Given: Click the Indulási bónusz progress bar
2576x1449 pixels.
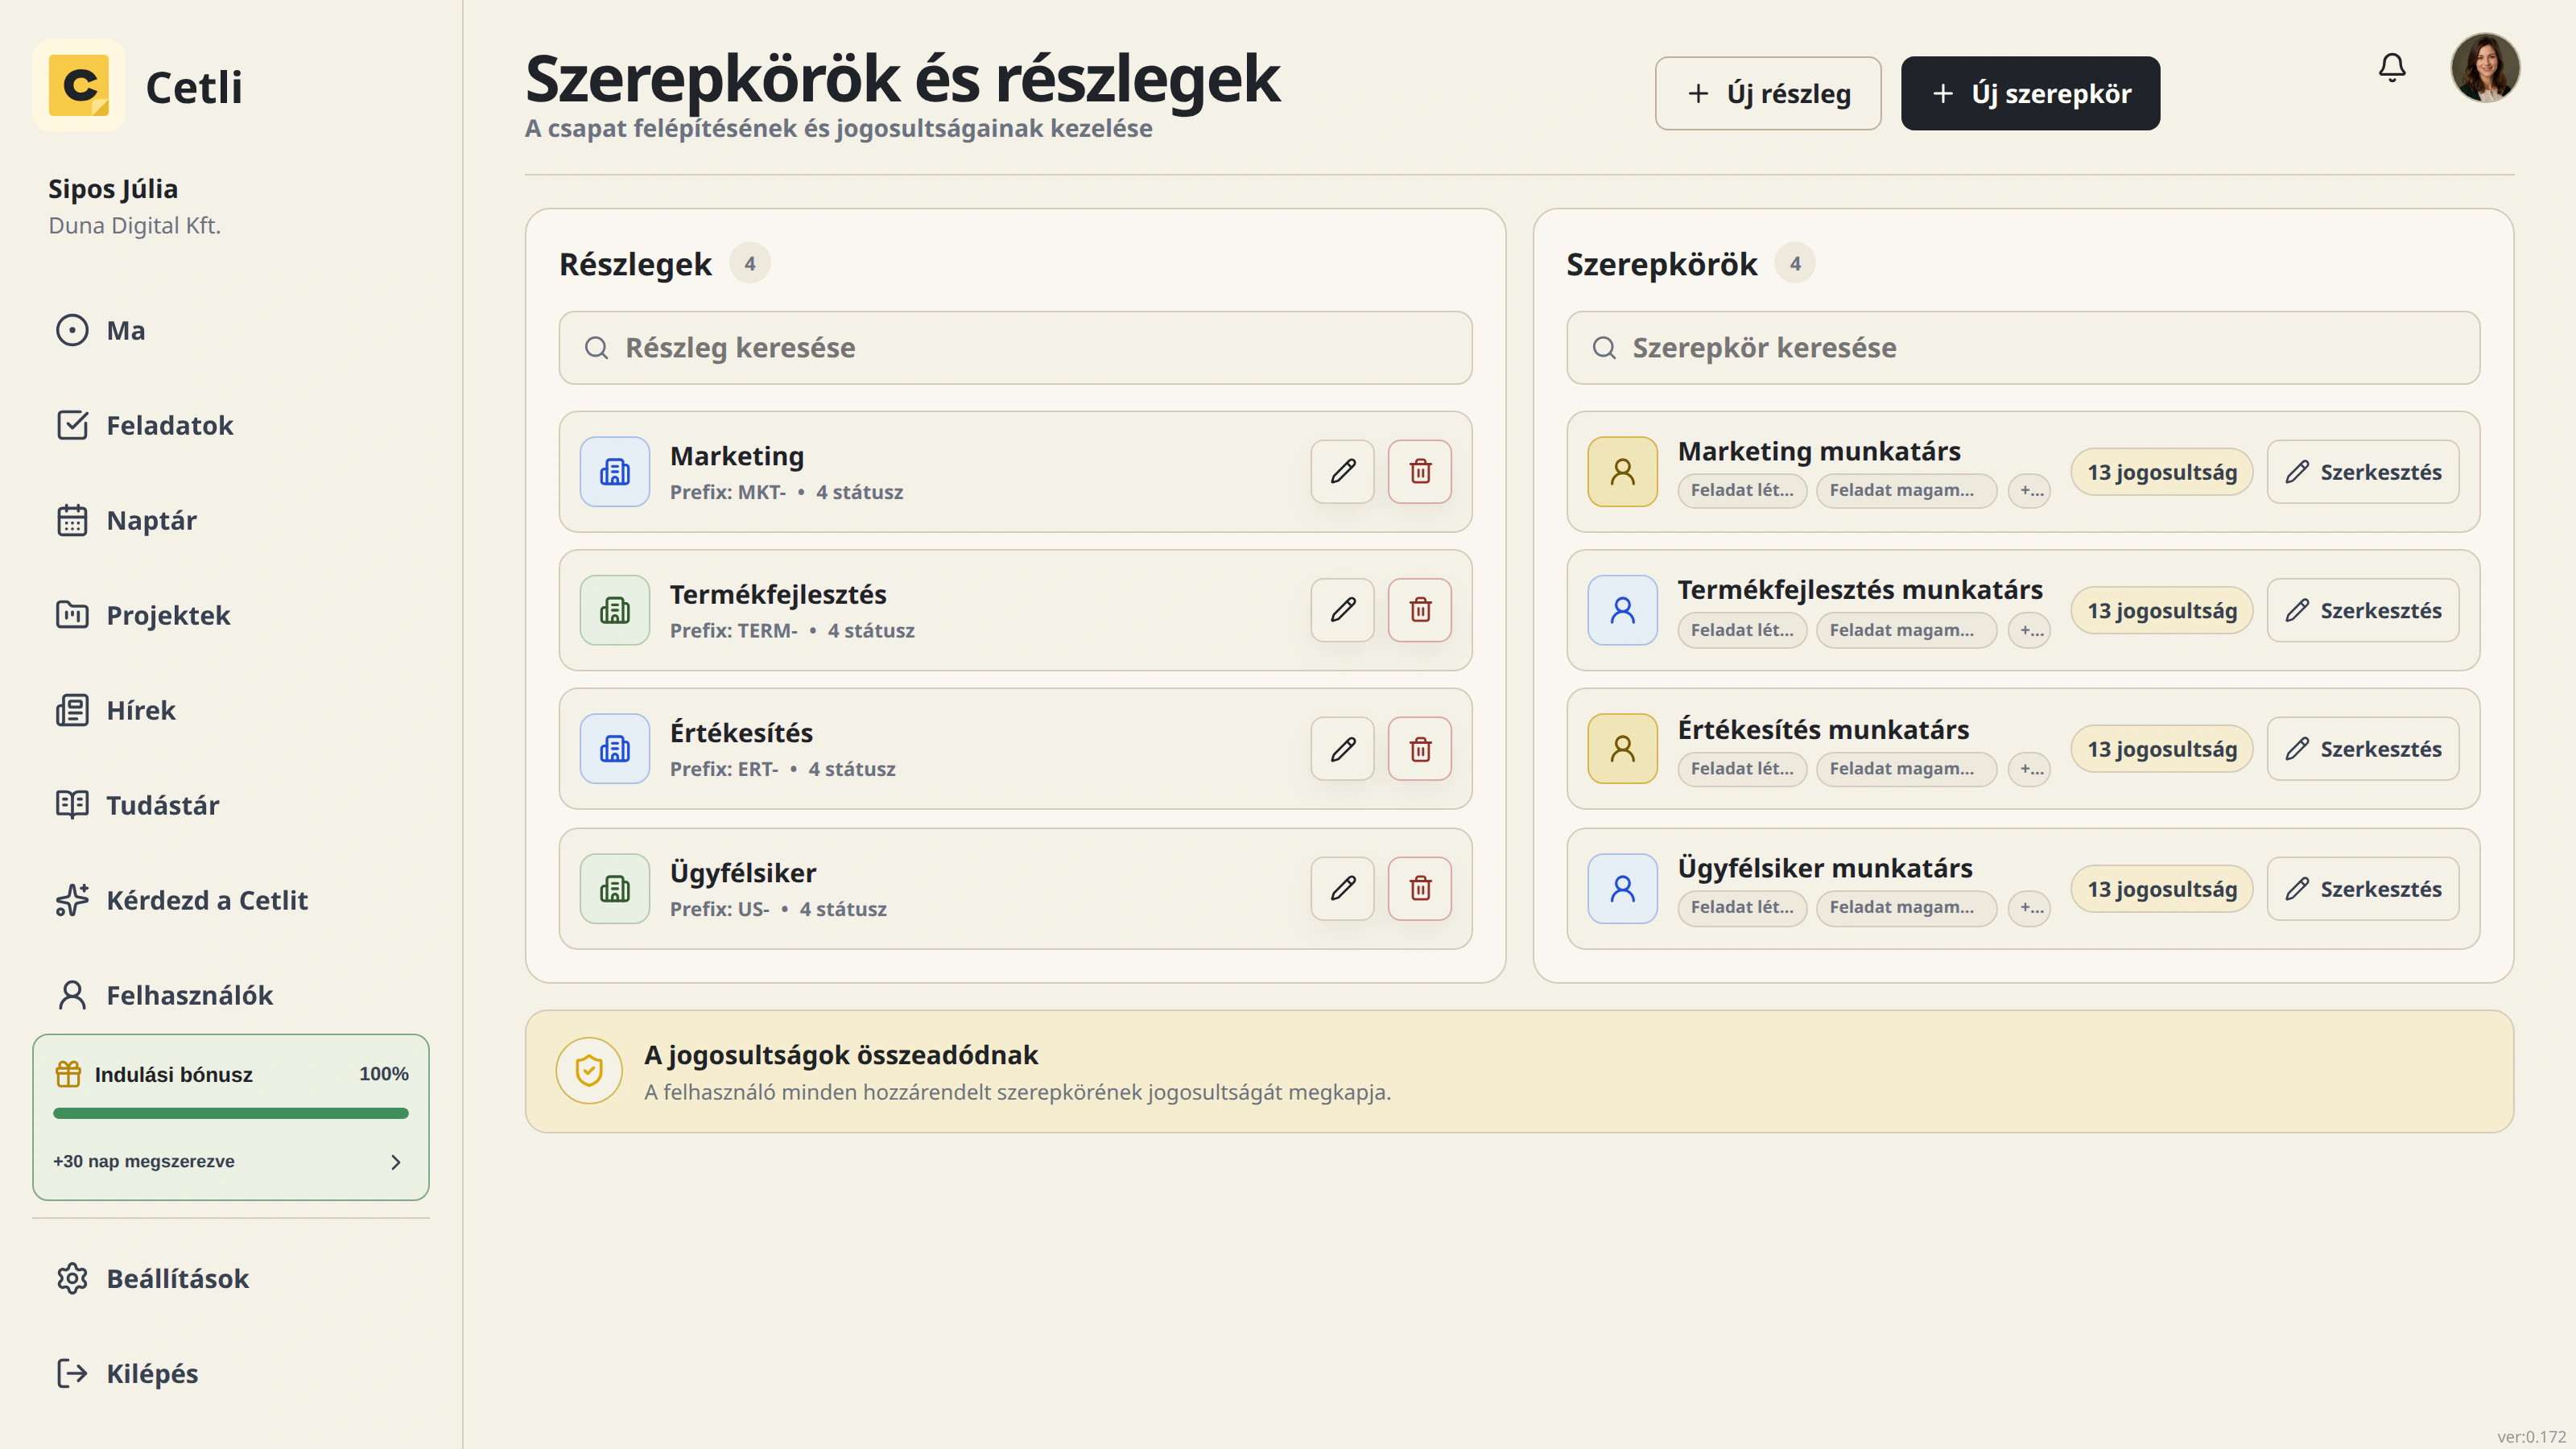Looking at the screenshot, I should click(231, 1113).
